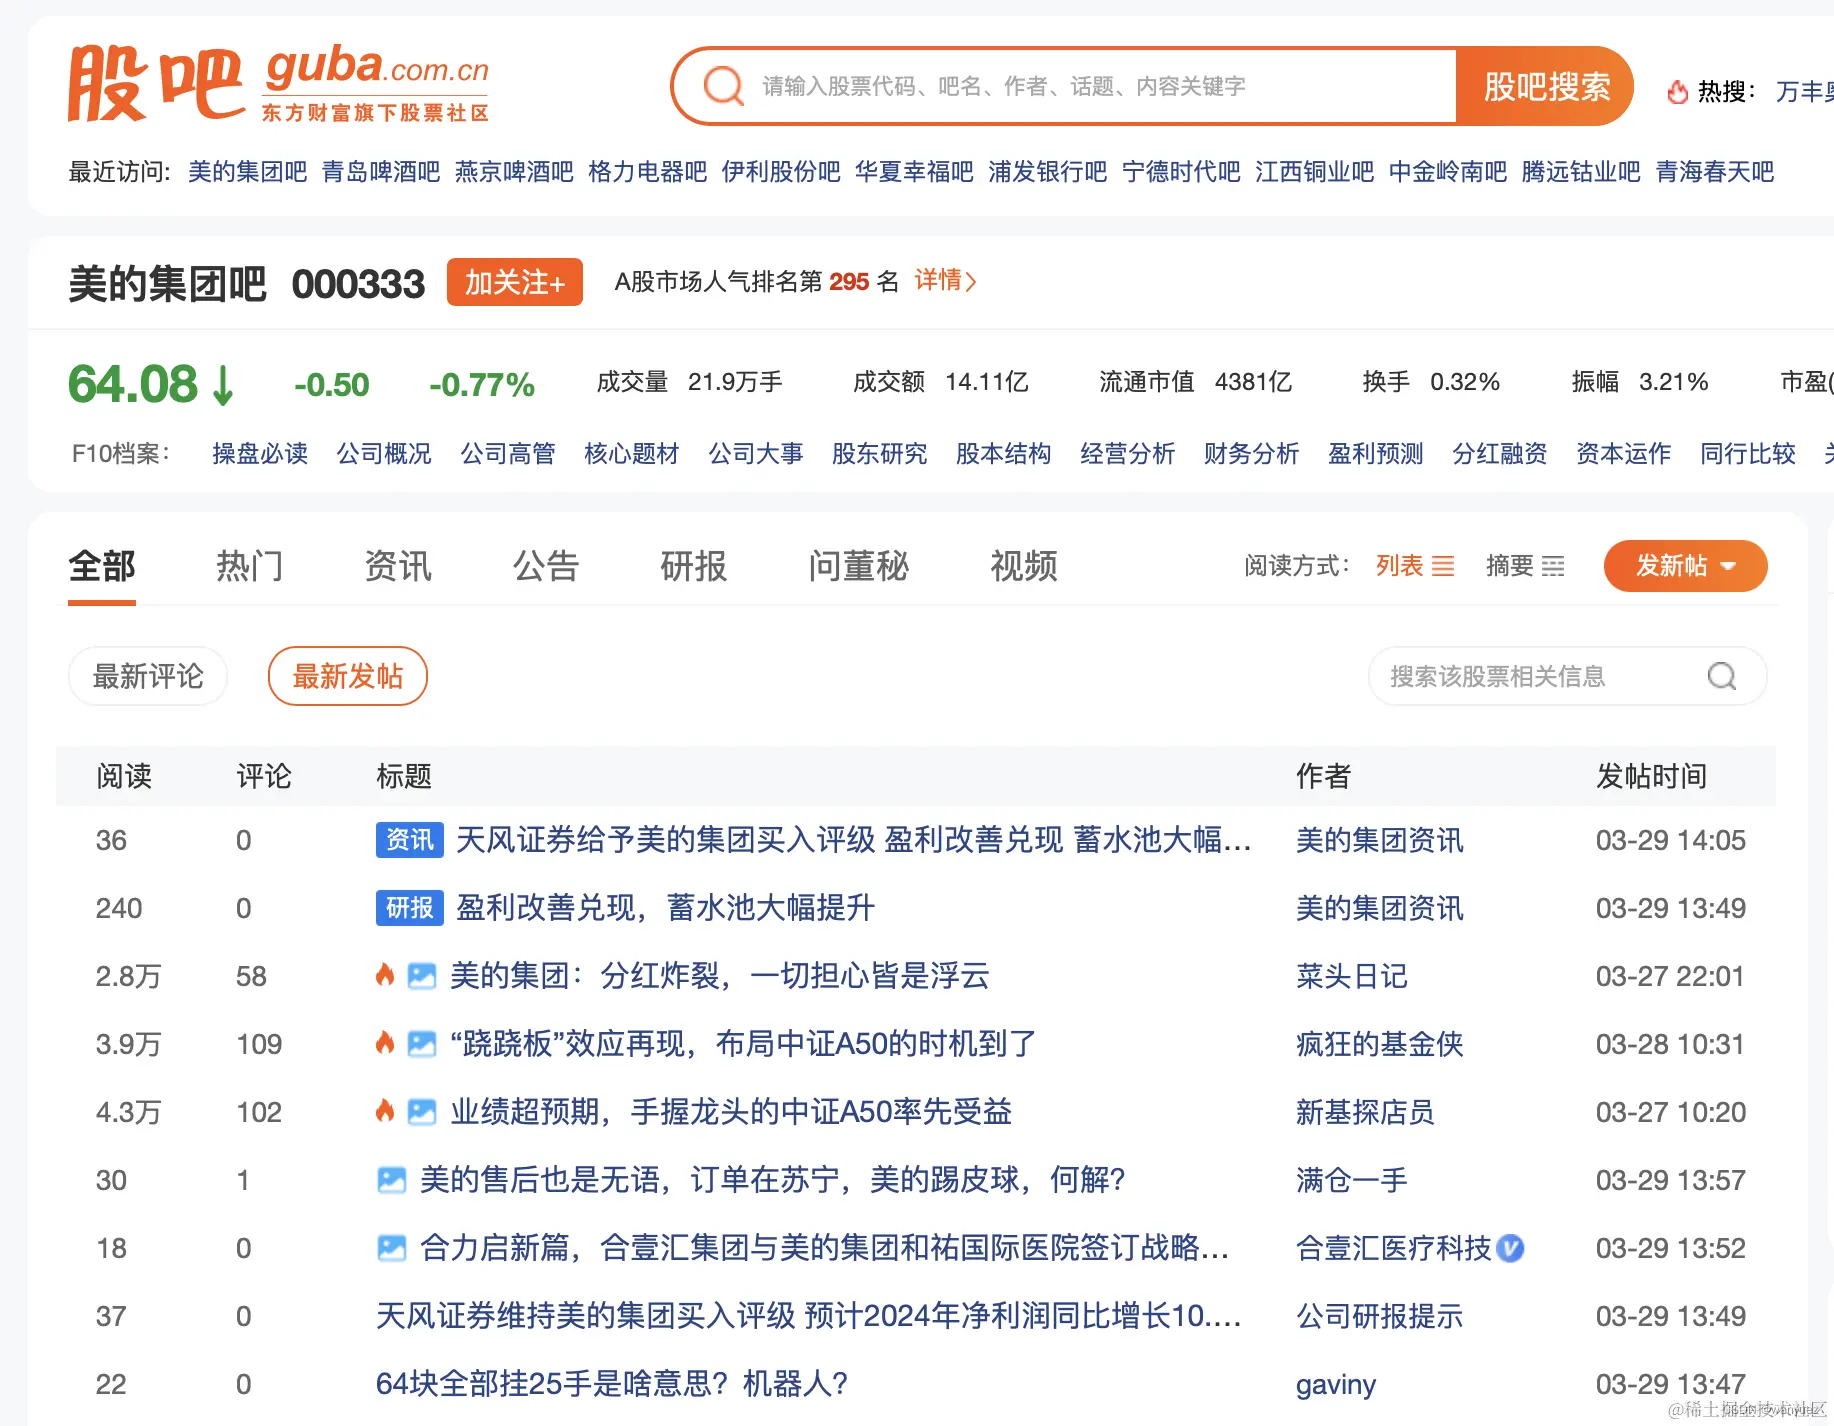Open author 疯狂的基金侠 profile
Screen dimensions: 1834x1426
(1380, 1044)
